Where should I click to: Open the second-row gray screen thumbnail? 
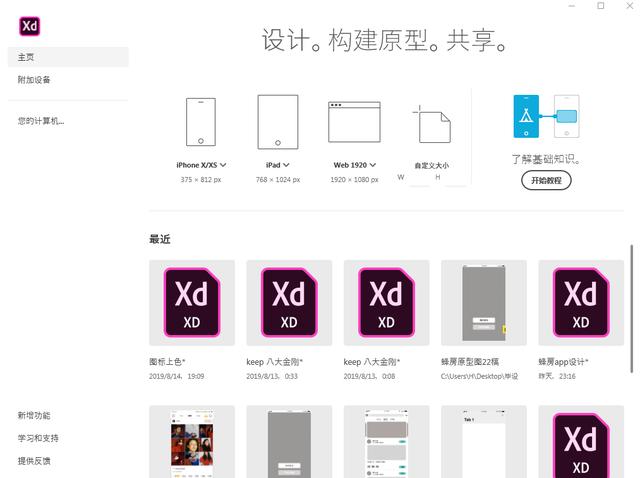[x=289, y=442]
